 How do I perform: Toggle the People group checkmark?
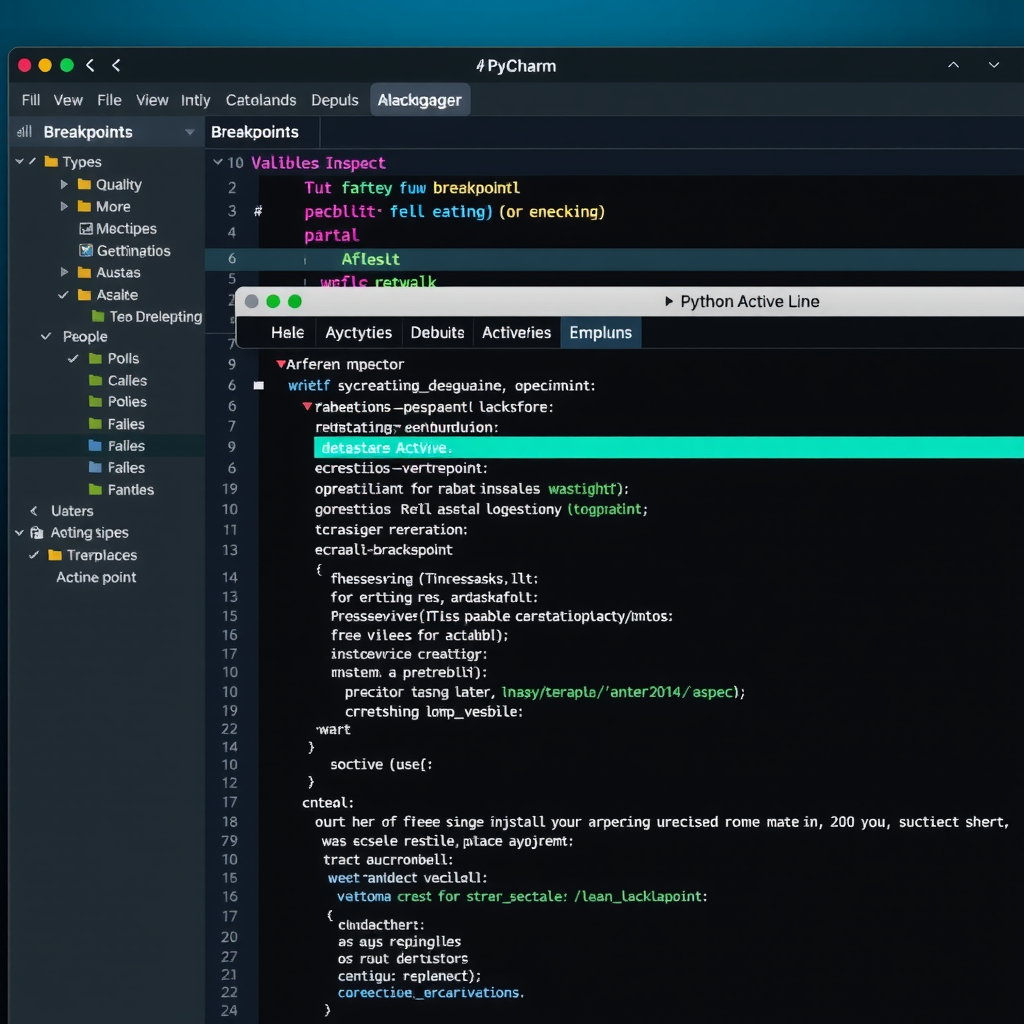44,336
